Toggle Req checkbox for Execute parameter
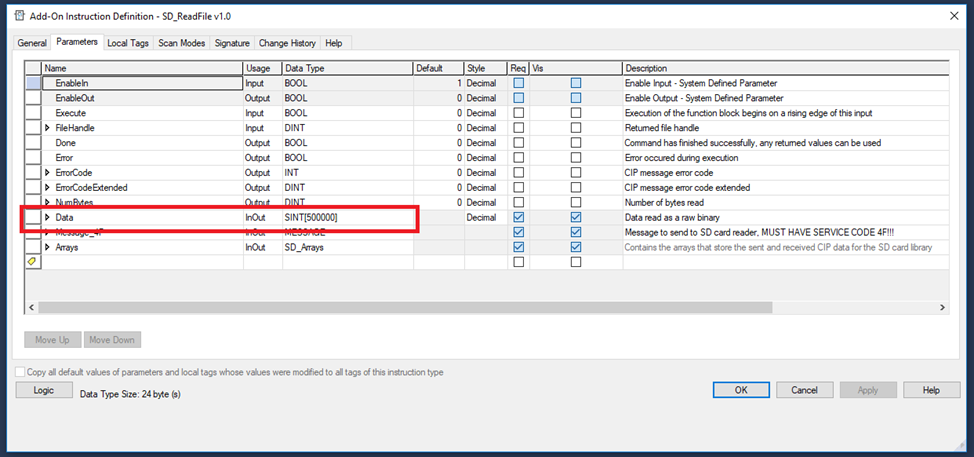The image size is (974, 457). [518, 113]
